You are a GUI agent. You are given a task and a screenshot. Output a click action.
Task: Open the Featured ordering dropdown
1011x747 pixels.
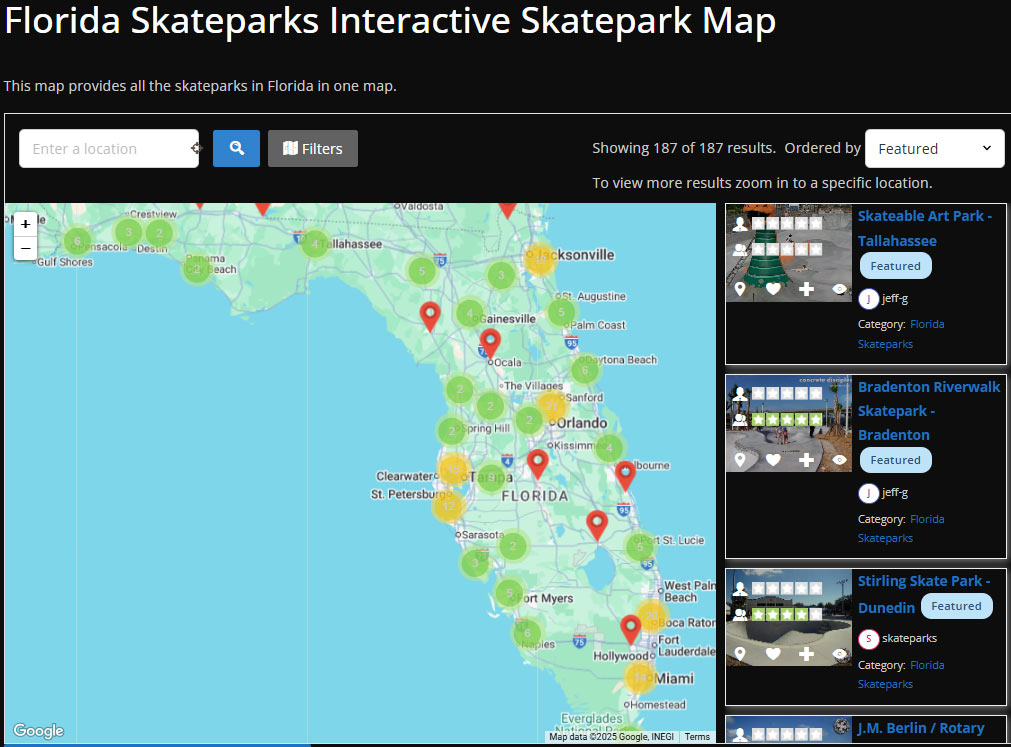[x=934, y=147]
